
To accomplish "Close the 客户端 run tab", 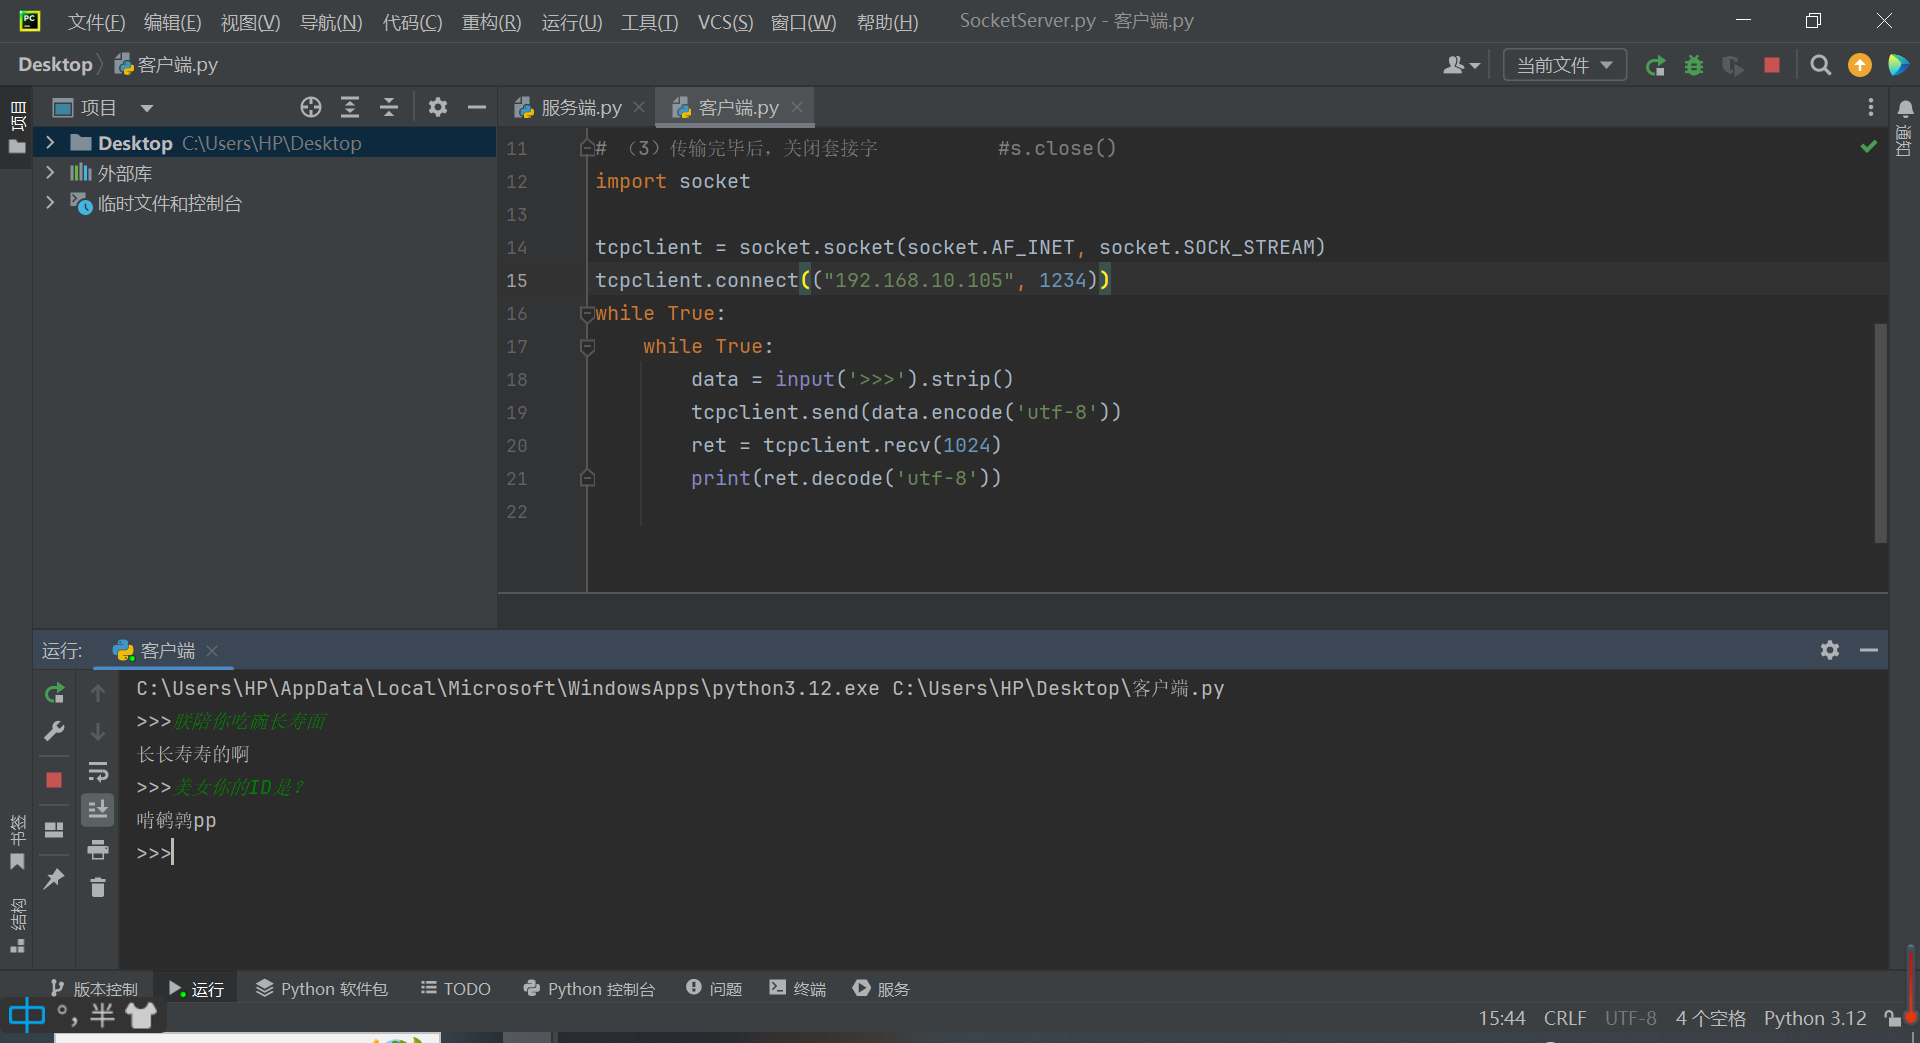I will coord(212,651).
